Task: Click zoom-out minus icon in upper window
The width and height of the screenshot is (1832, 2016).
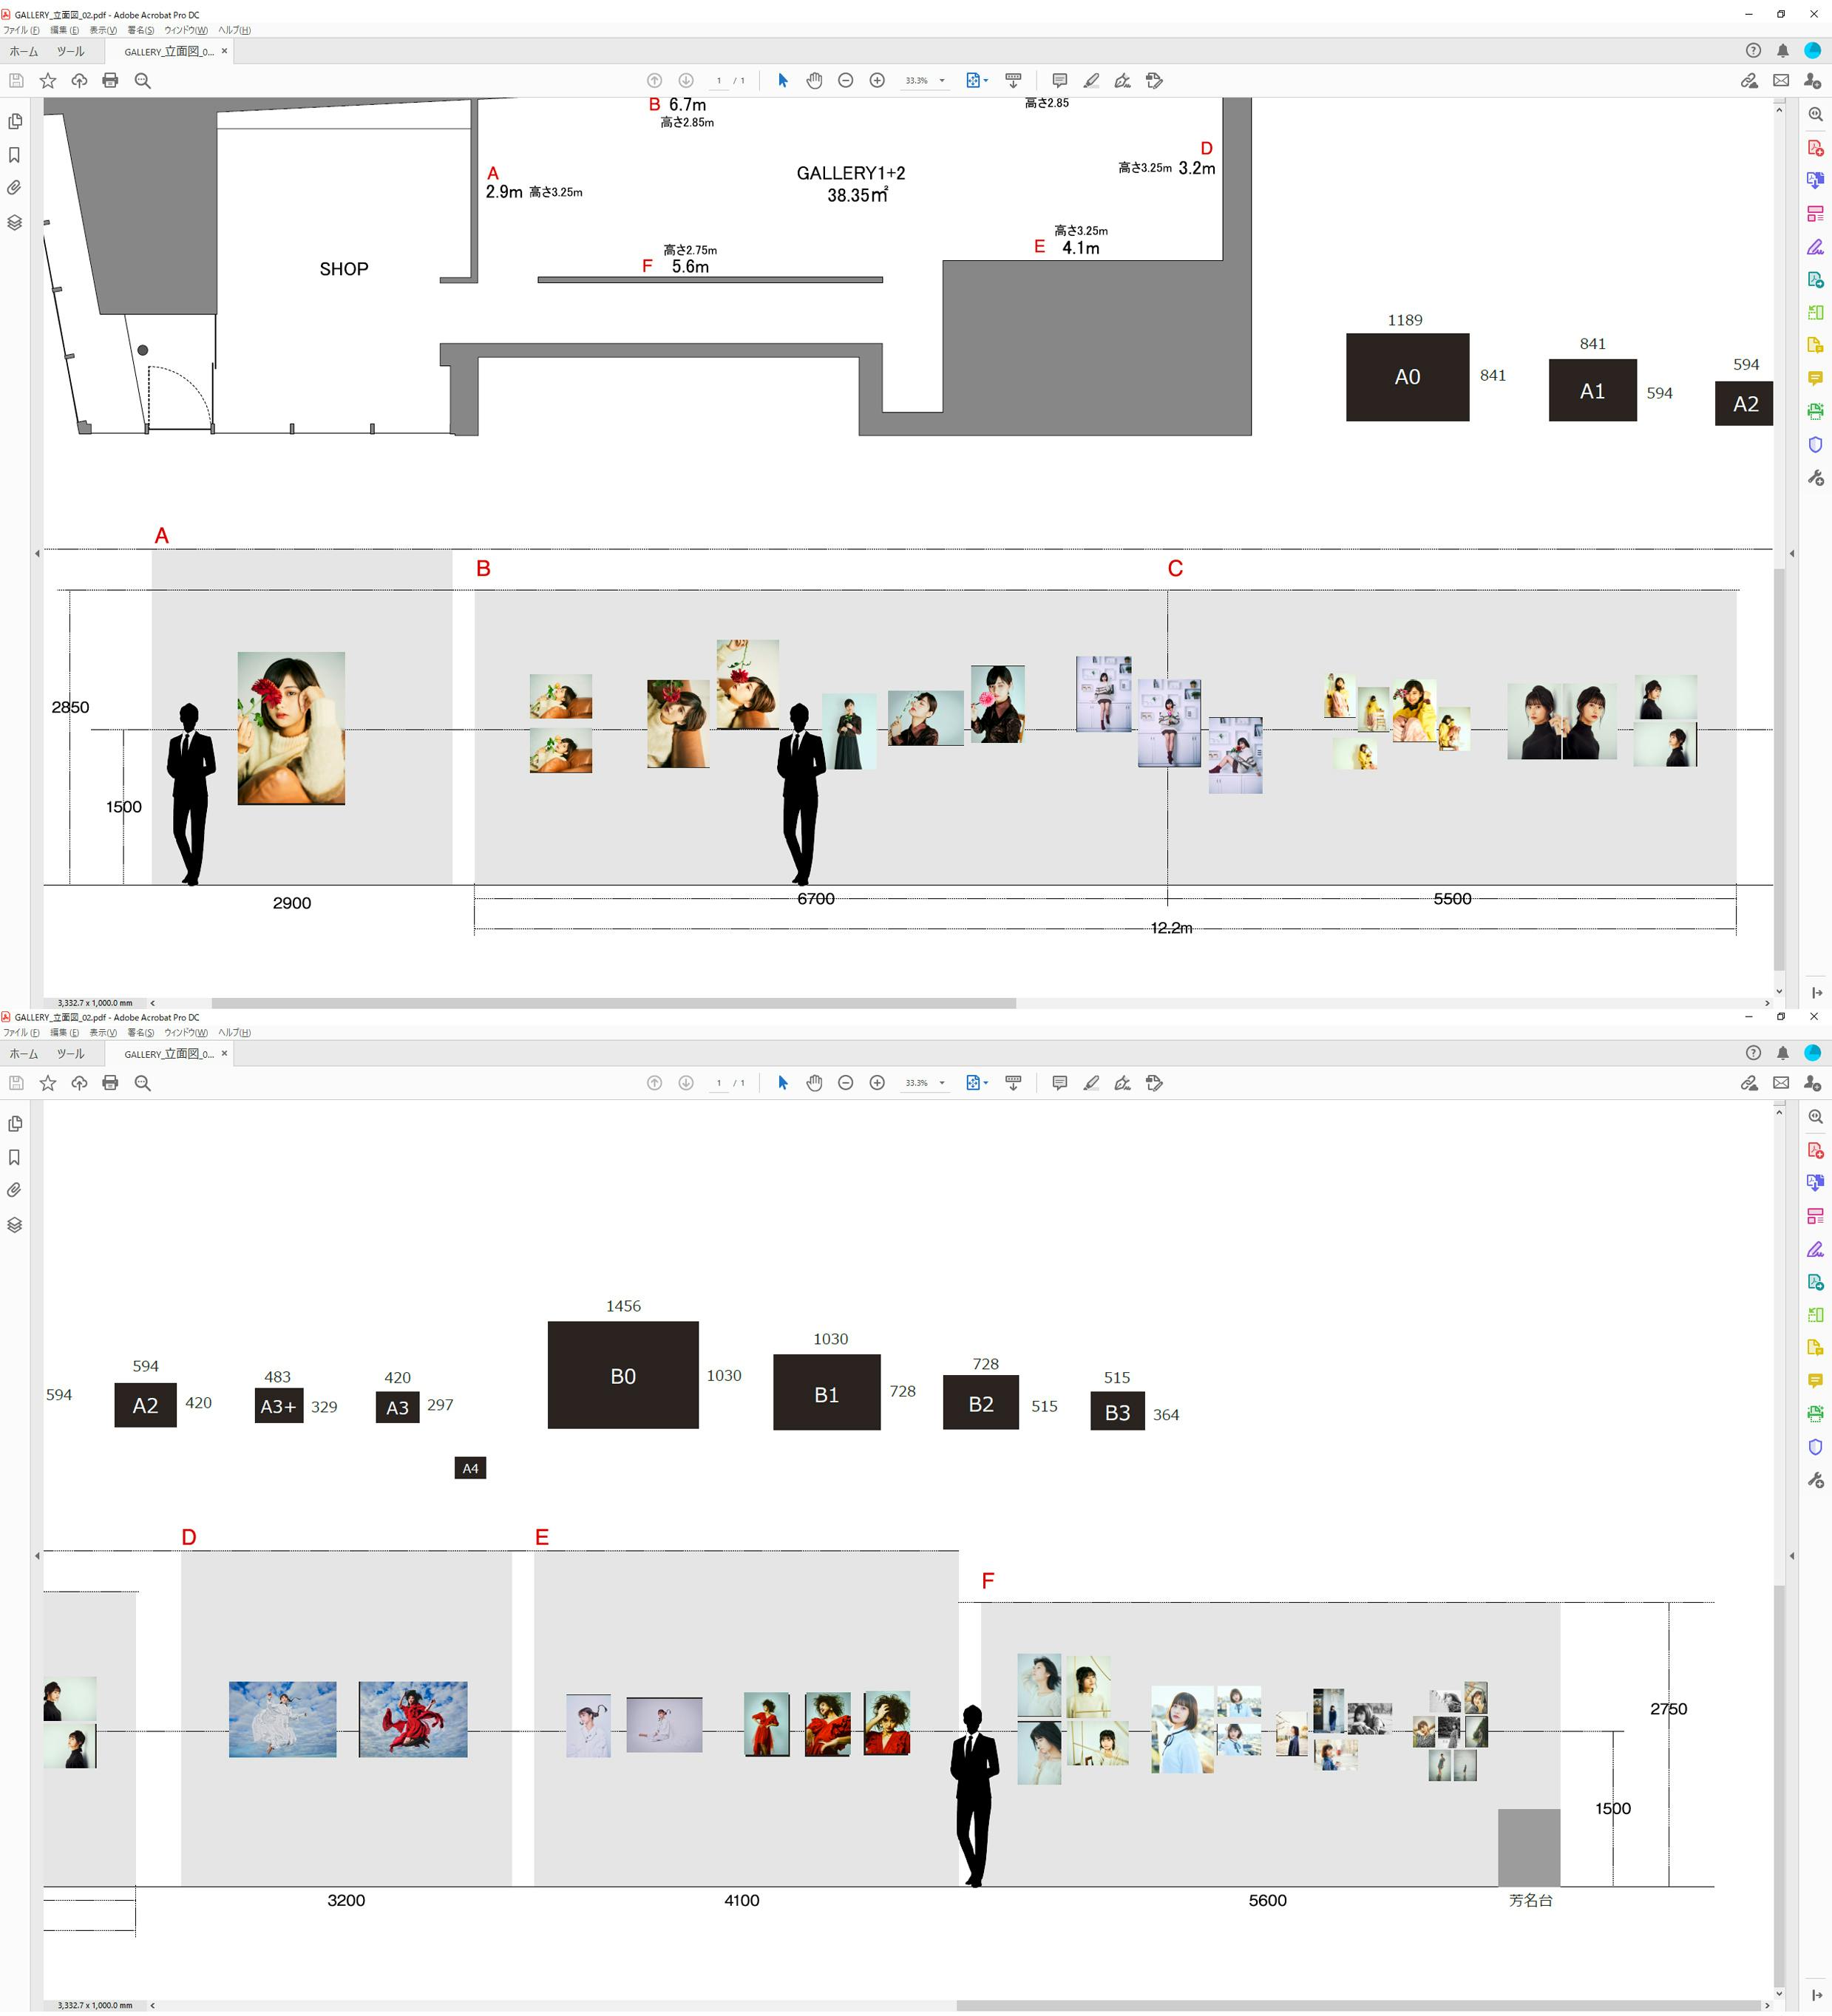Action: (x=845, y=80)
